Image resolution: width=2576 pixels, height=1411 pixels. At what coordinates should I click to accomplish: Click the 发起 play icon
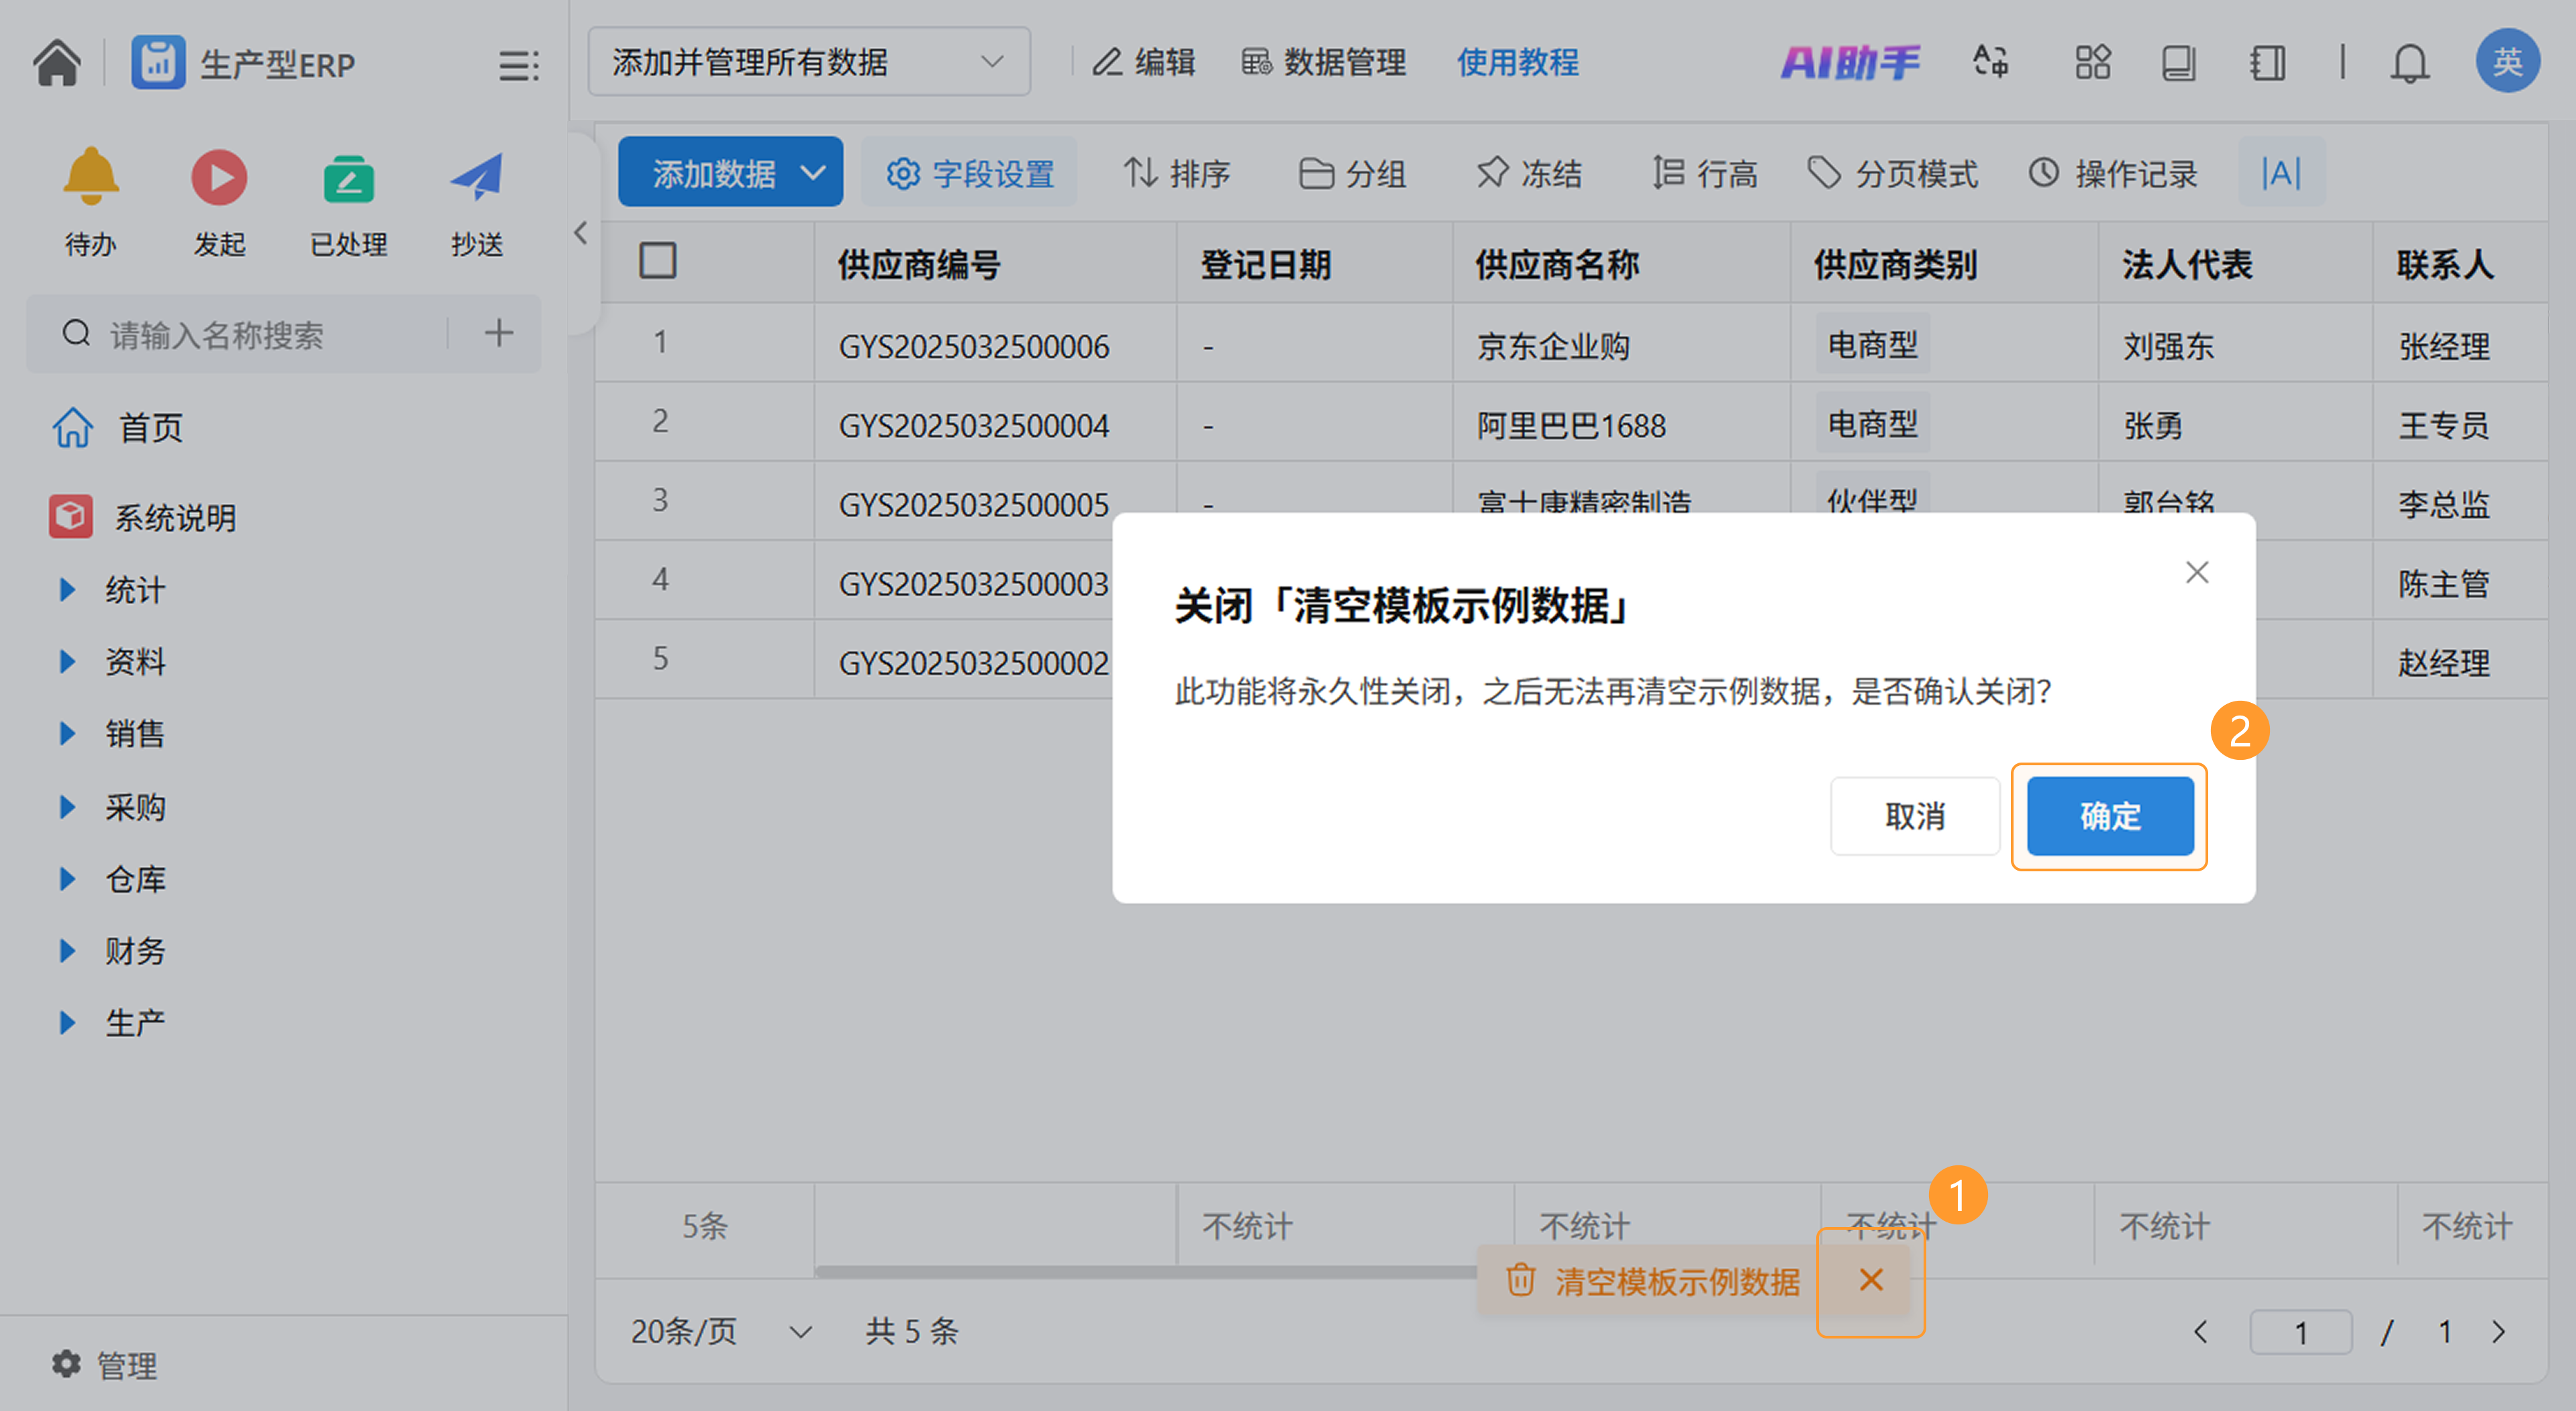(x=218, y=178)
